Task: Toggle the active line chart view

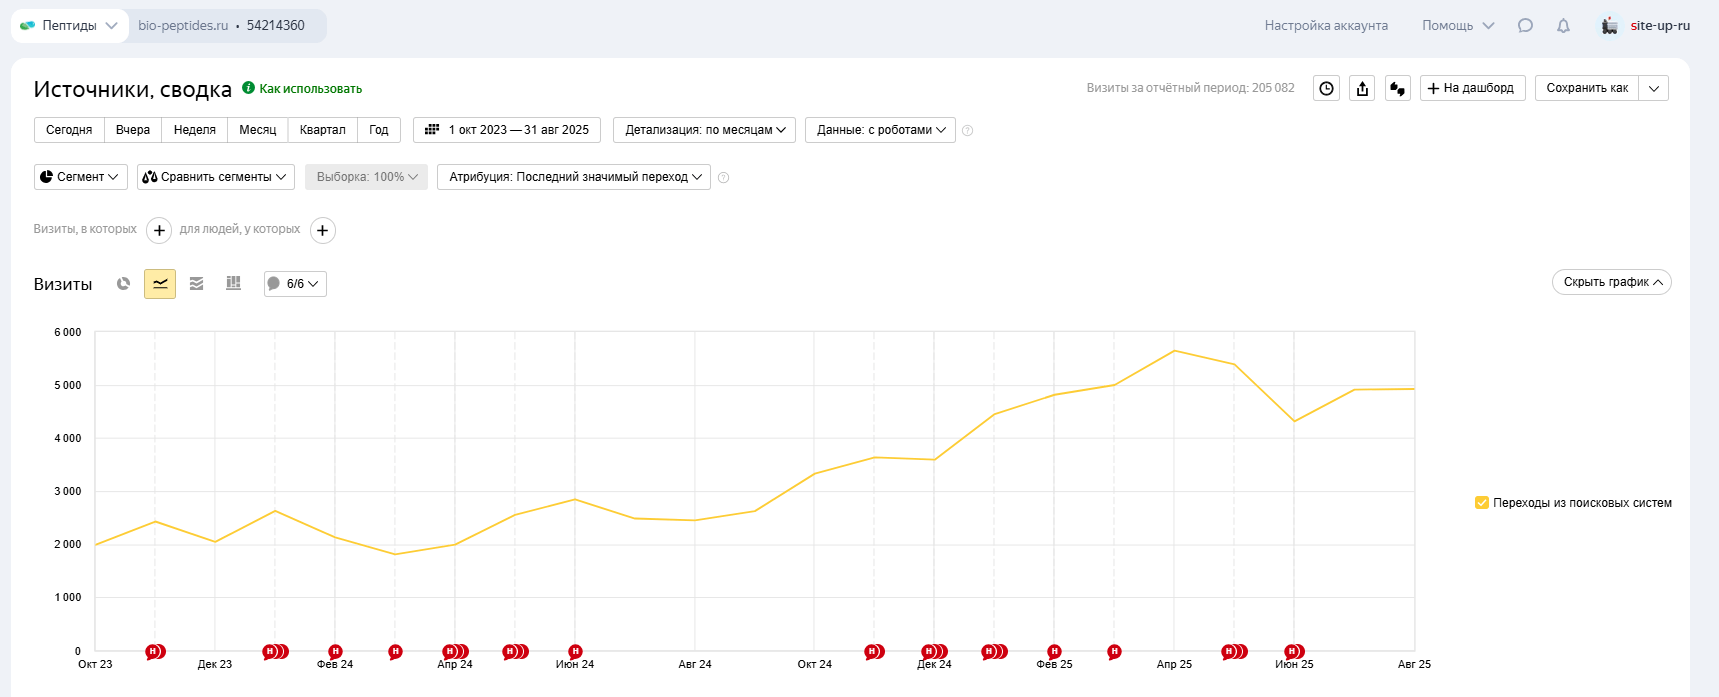Action: 160,284
